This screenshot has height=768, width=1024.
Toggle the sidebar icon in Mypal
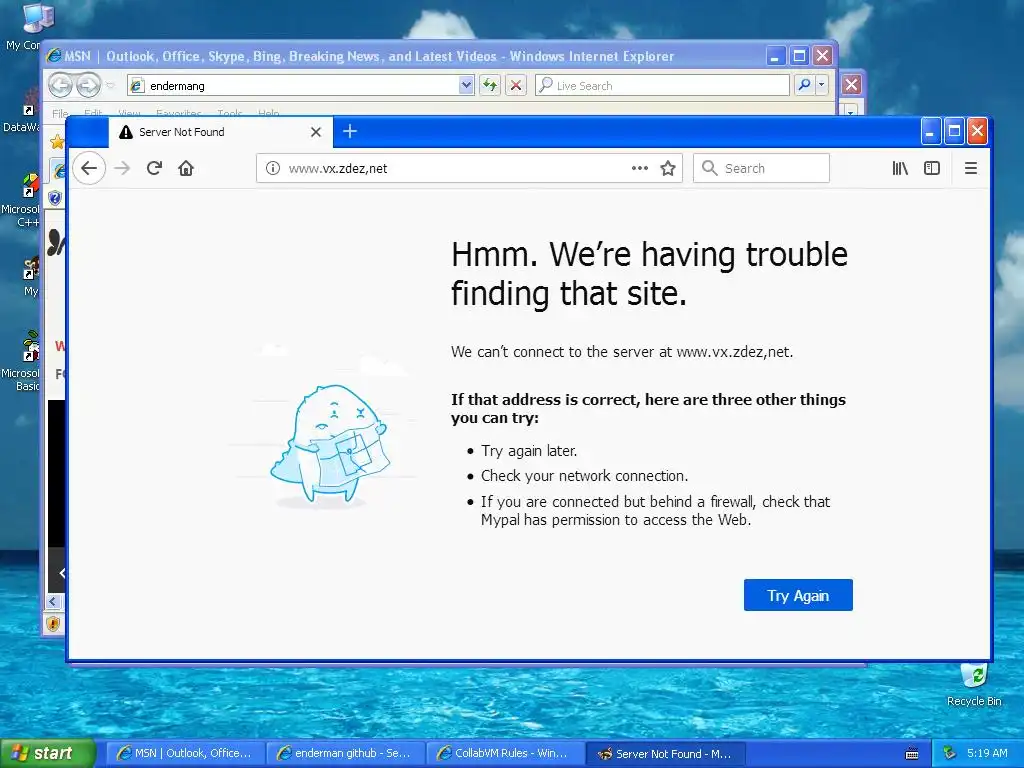[932, 168]
